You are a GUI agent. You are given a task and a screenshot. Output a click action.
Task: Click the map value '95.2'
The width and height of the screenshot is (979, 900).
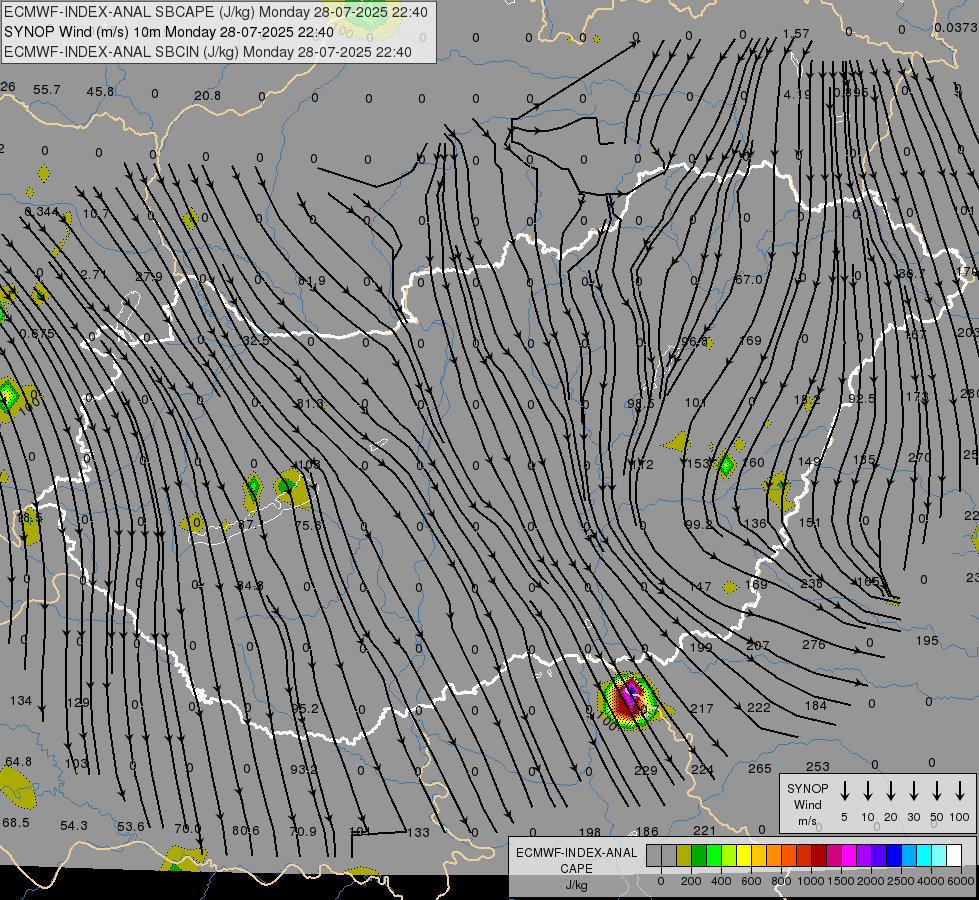(305, 708)
